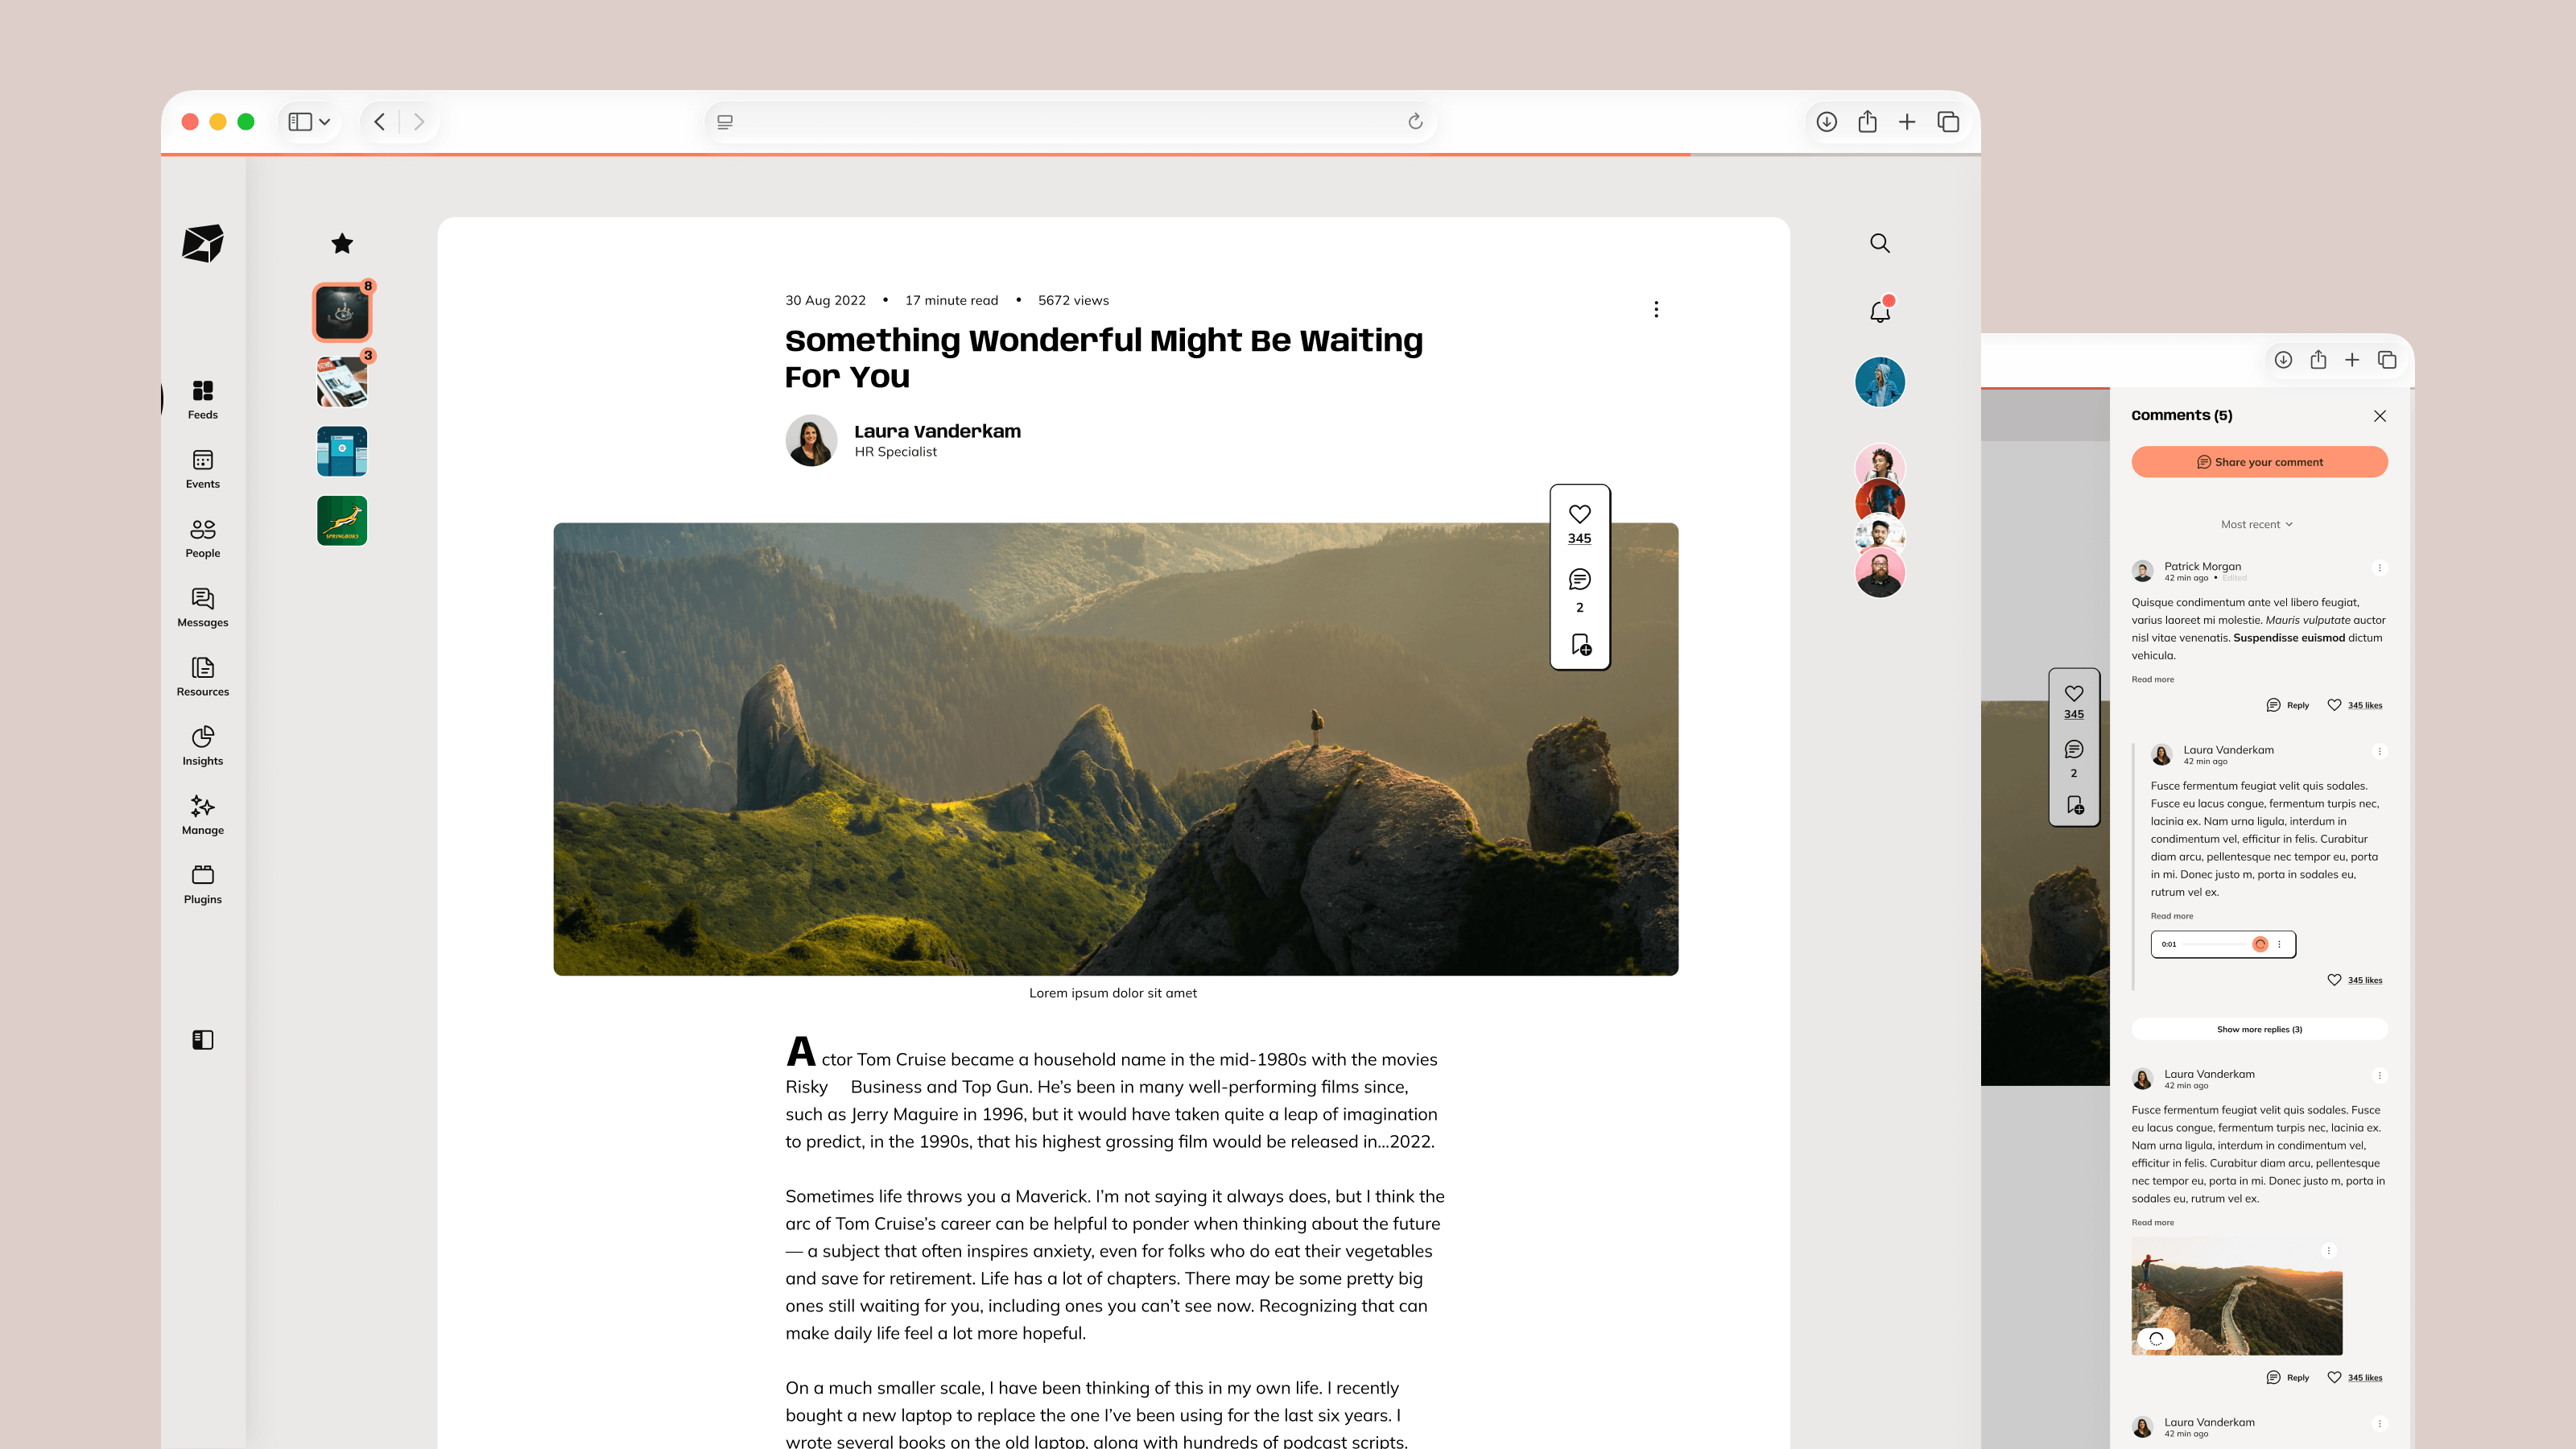2576x1449 pixels.
Task: Open community thumbnail with badge 3
Action: coord(342,382)
